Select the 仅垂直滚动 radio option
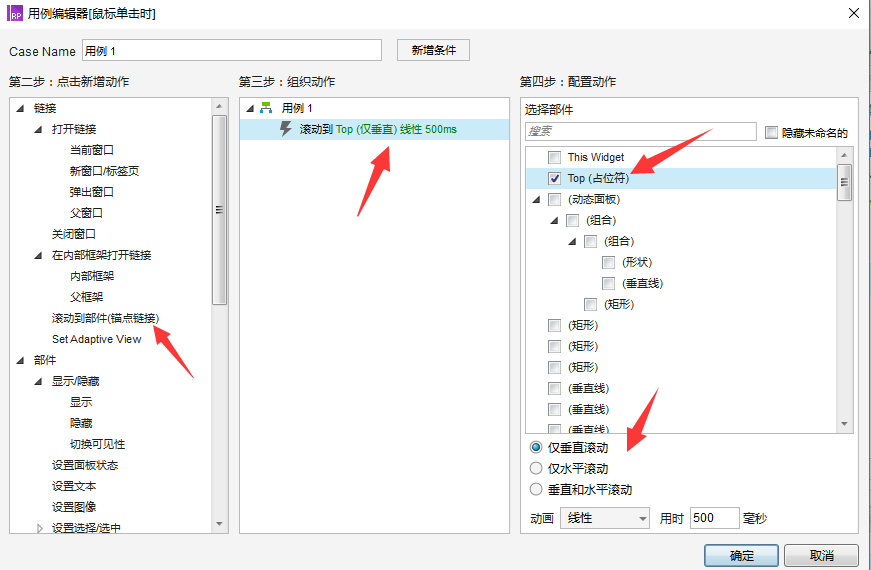Viewport: 871px width, 570px height. click(x=536, y=447)
